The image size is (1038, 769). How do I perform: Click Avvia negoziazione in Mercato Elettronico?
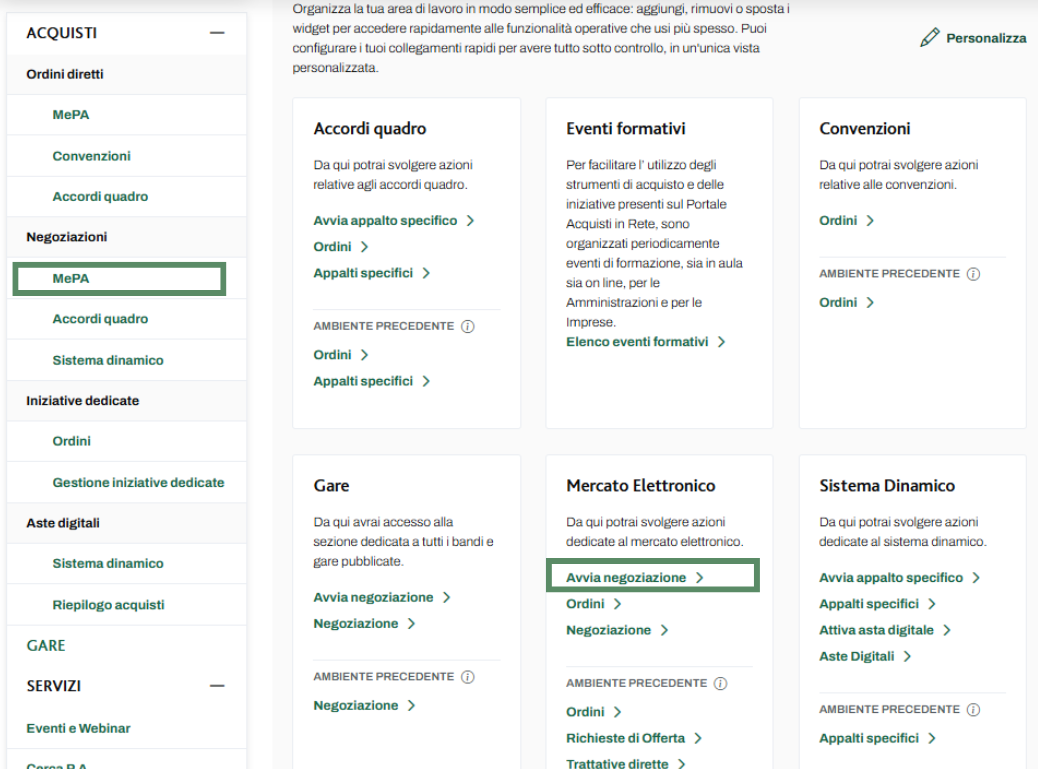pyautogui.click(x=627, y=578)
